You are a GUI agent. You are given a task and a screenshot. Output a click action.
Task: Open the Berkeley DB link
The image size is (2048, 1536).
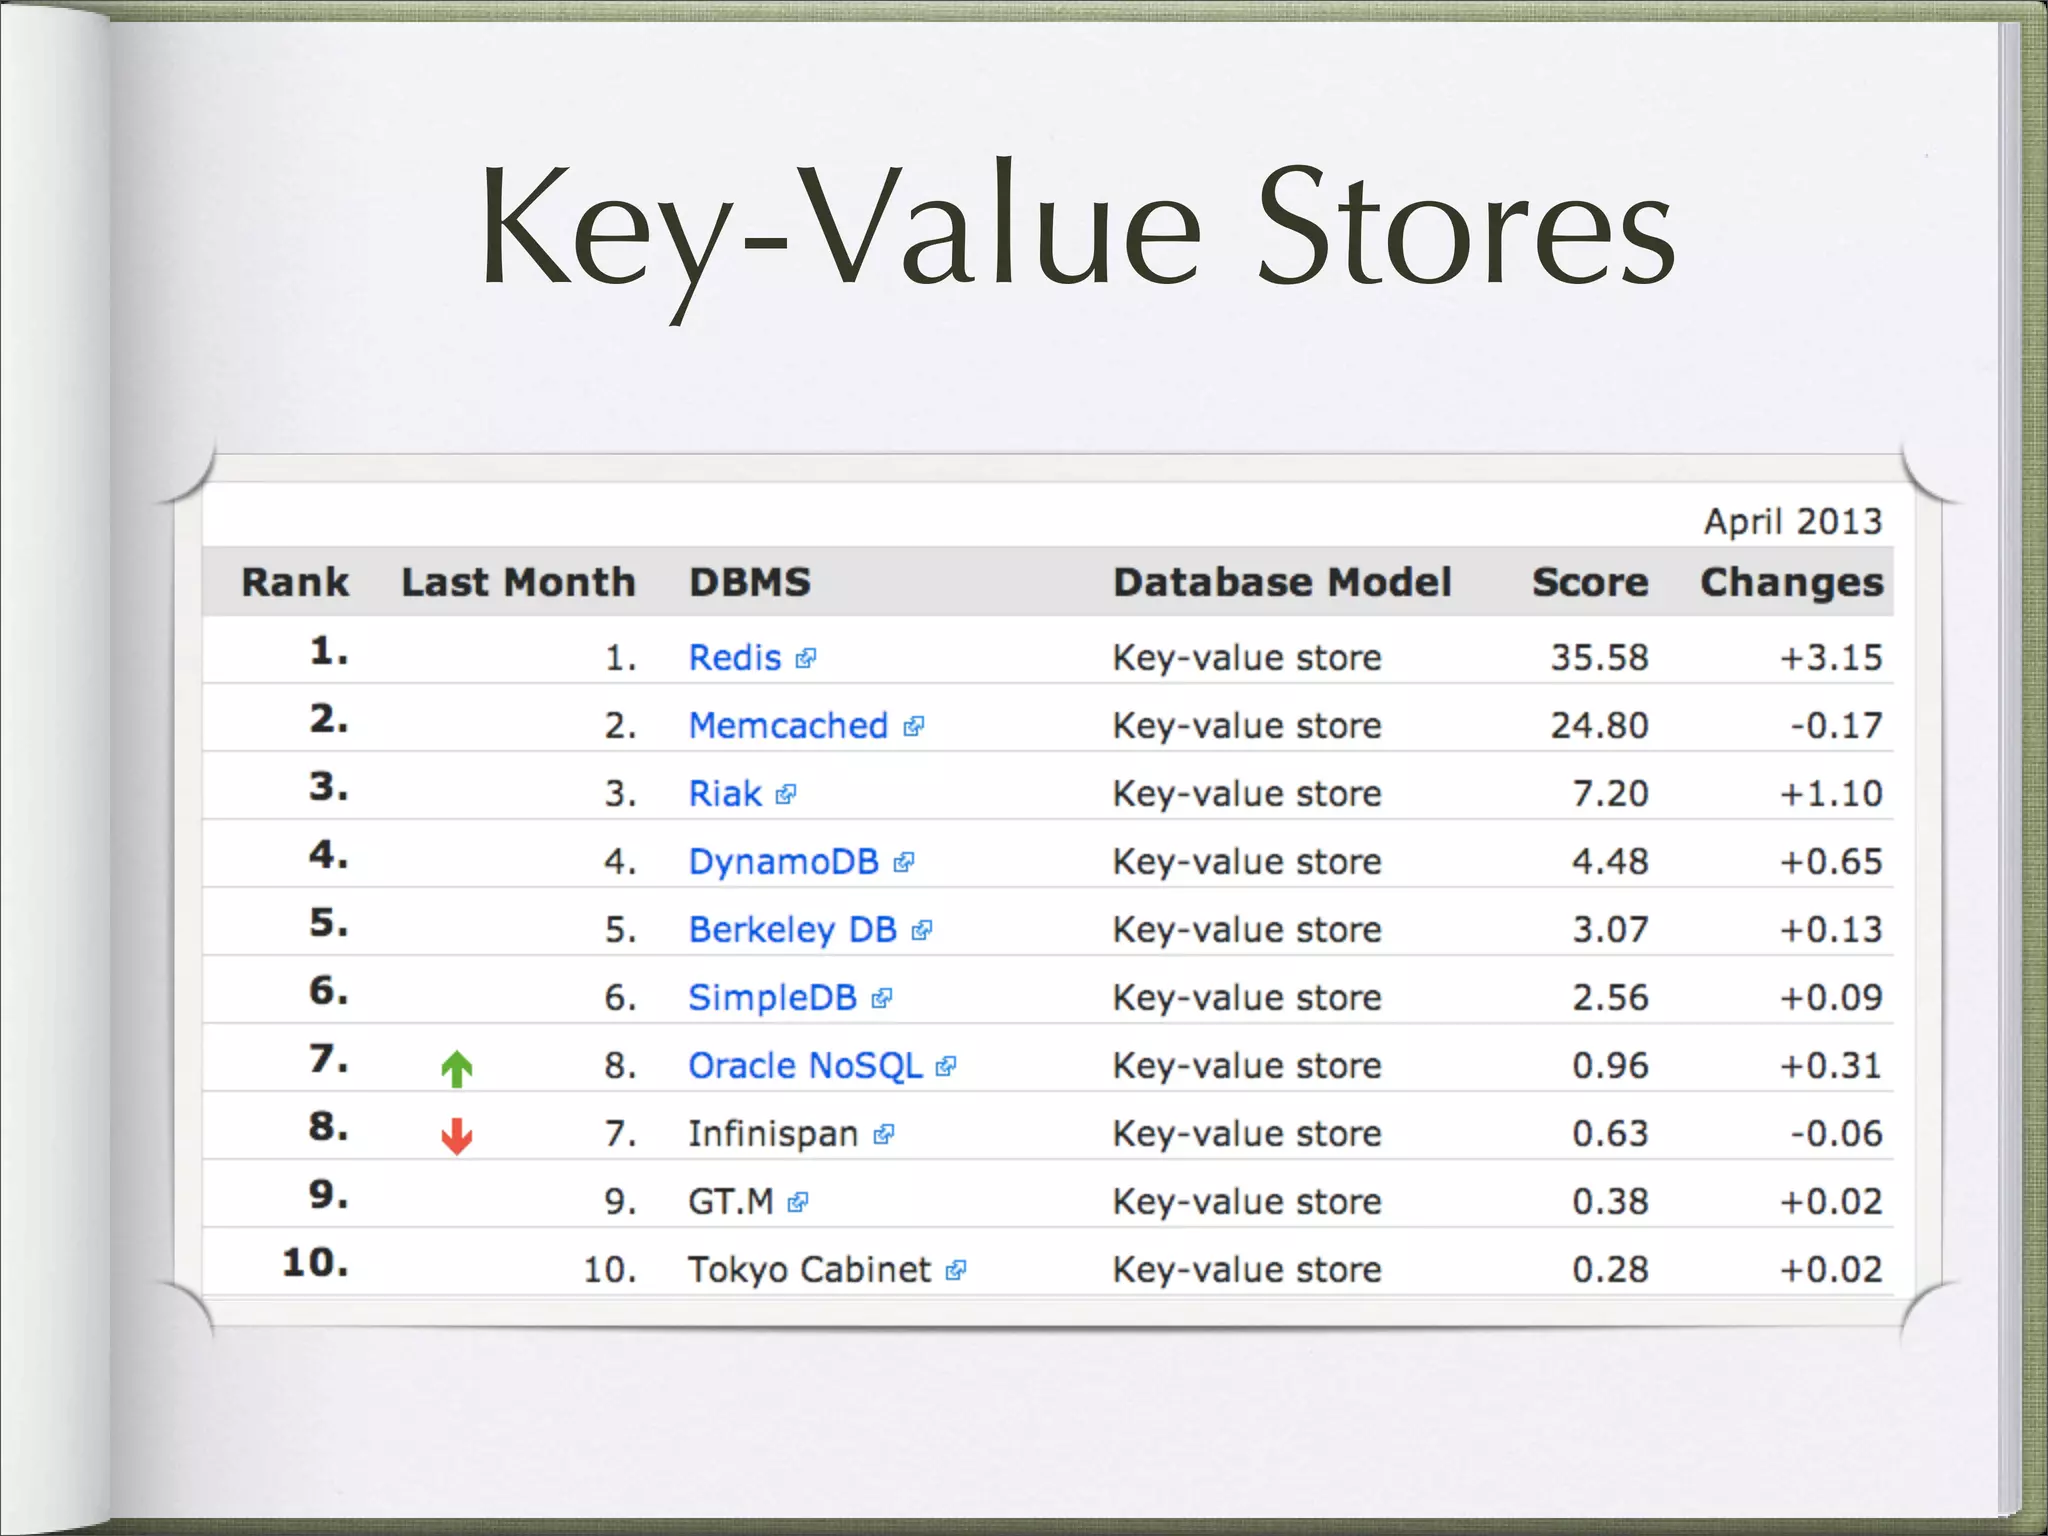point(793,930)
